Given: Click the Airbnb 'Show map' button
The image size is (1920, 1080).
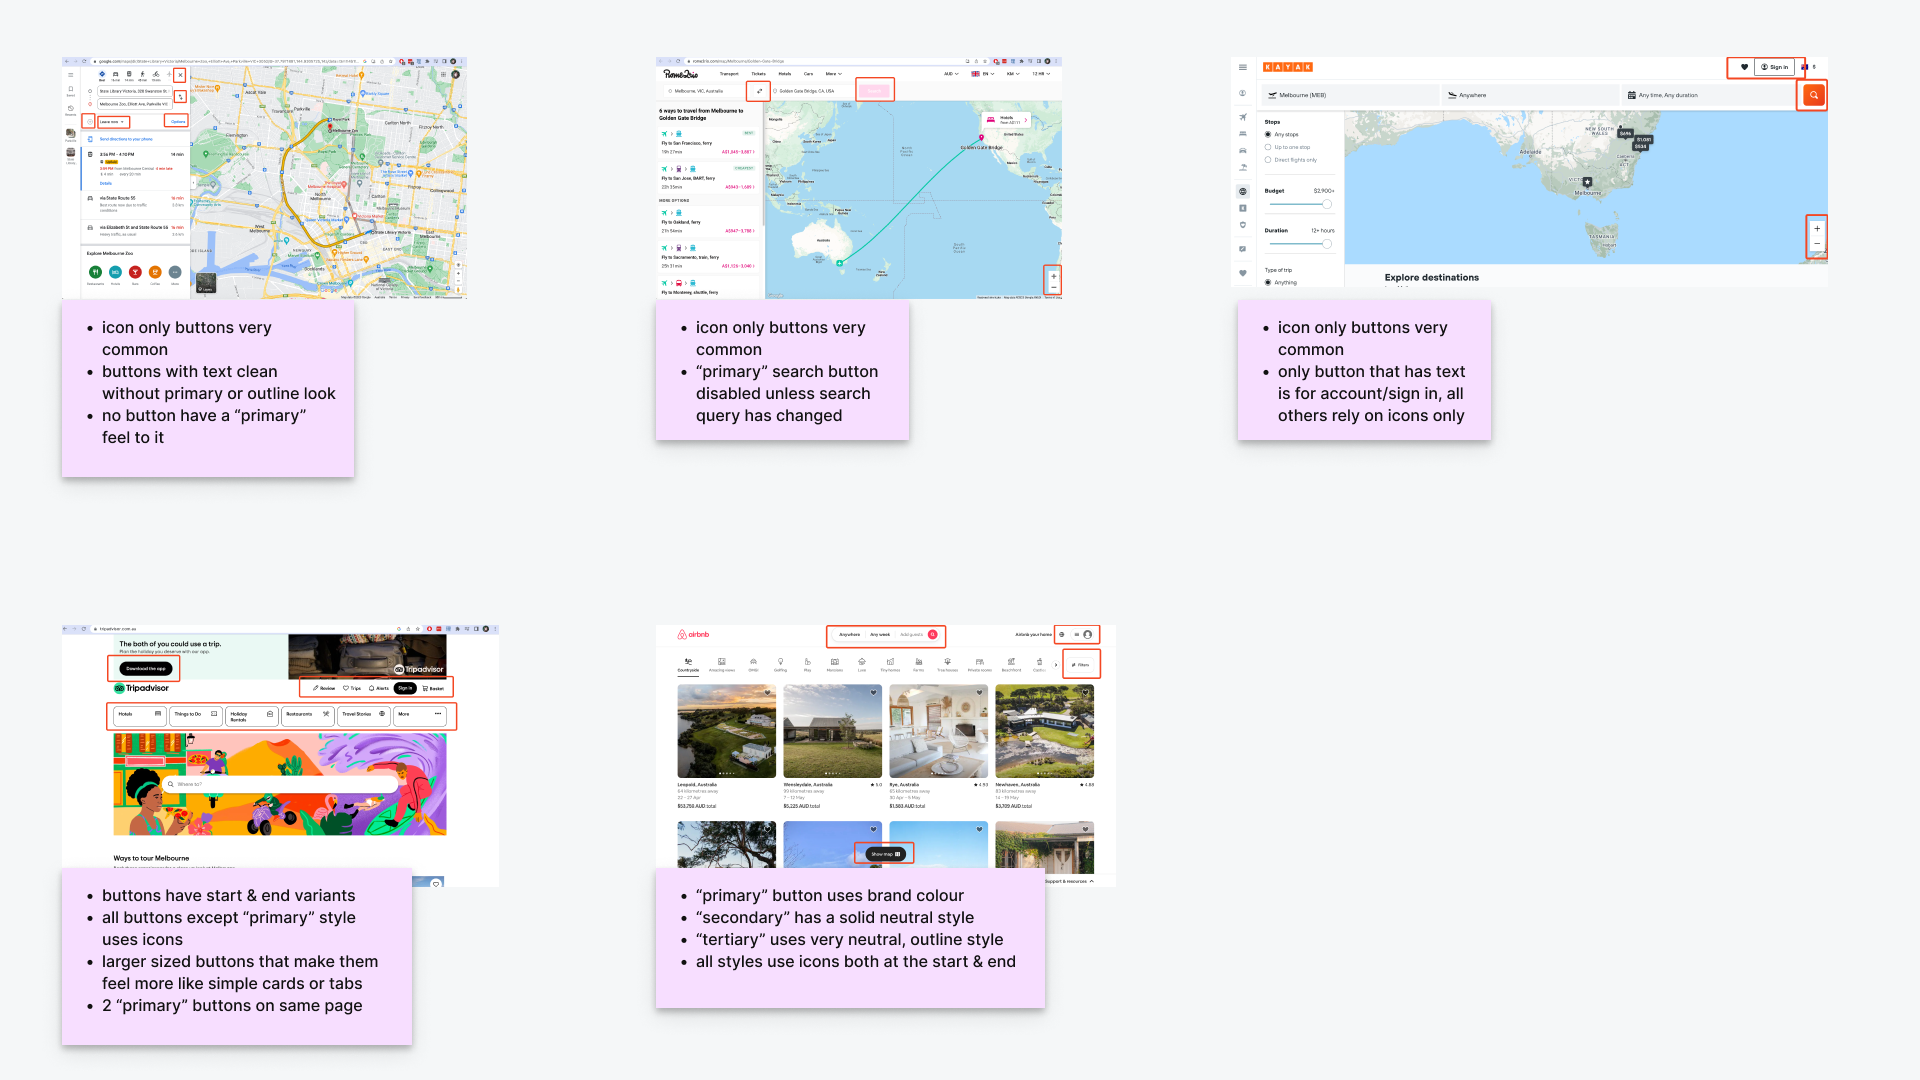Looking at the screenshot, I should [x=885, y=854].
